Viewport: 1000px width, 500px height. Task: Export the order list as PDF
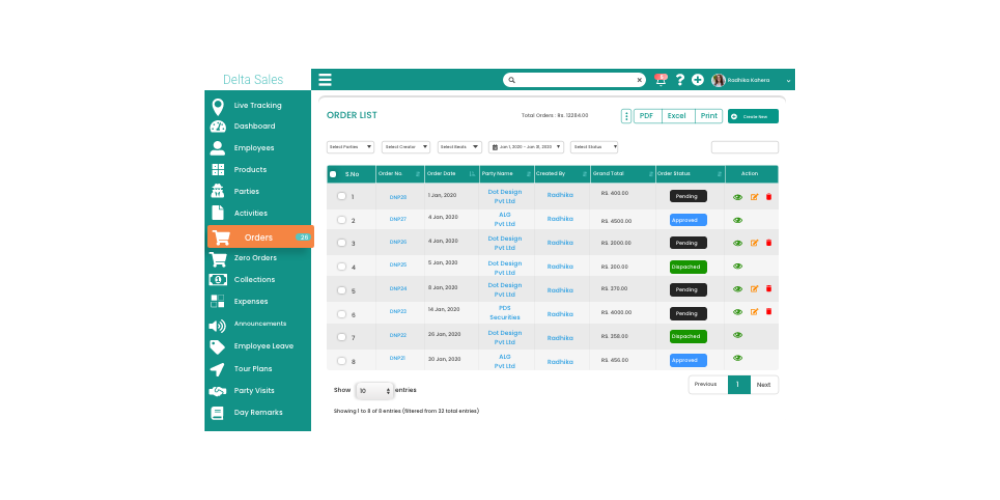[647, 116]
